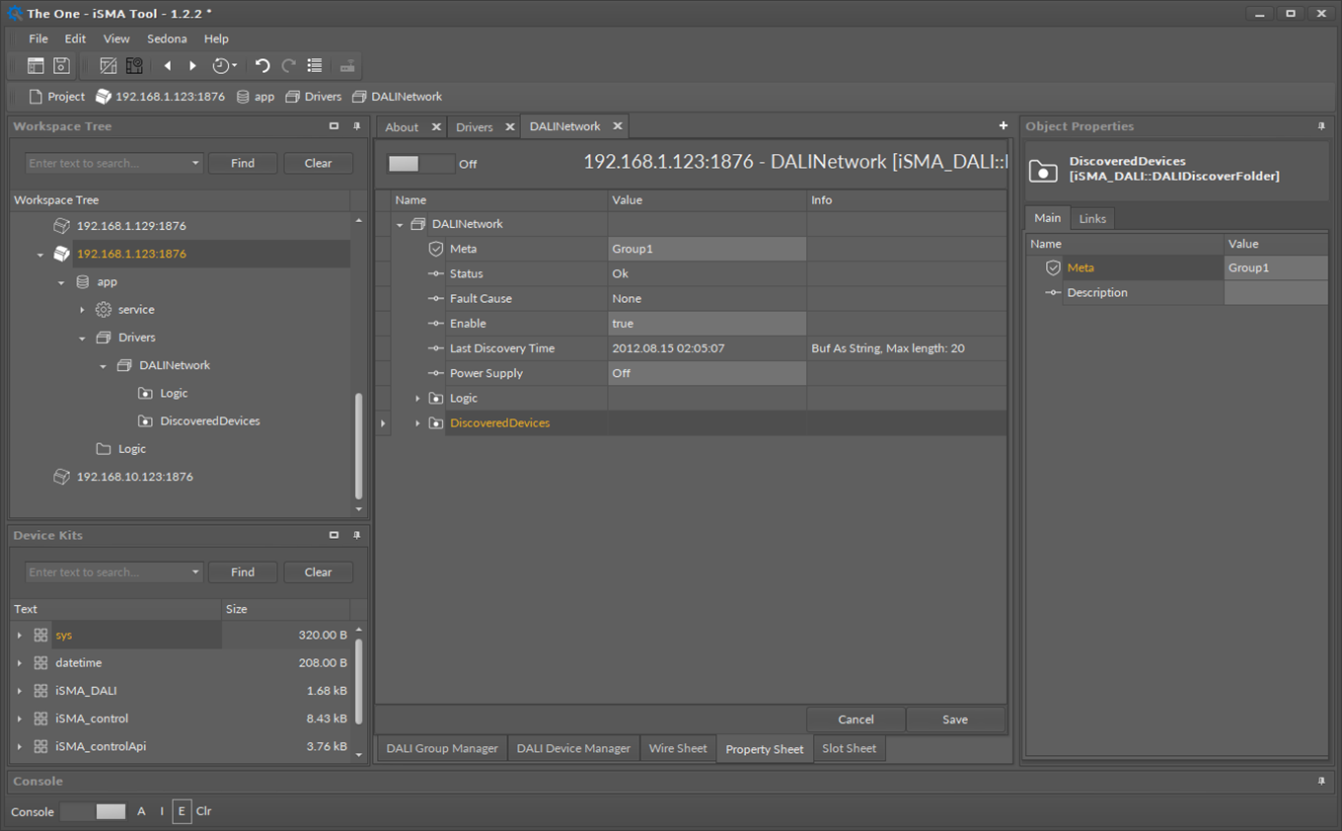Toggle the Console switch at the bottom
This screenshot has height=831, width=1342.
94,811
